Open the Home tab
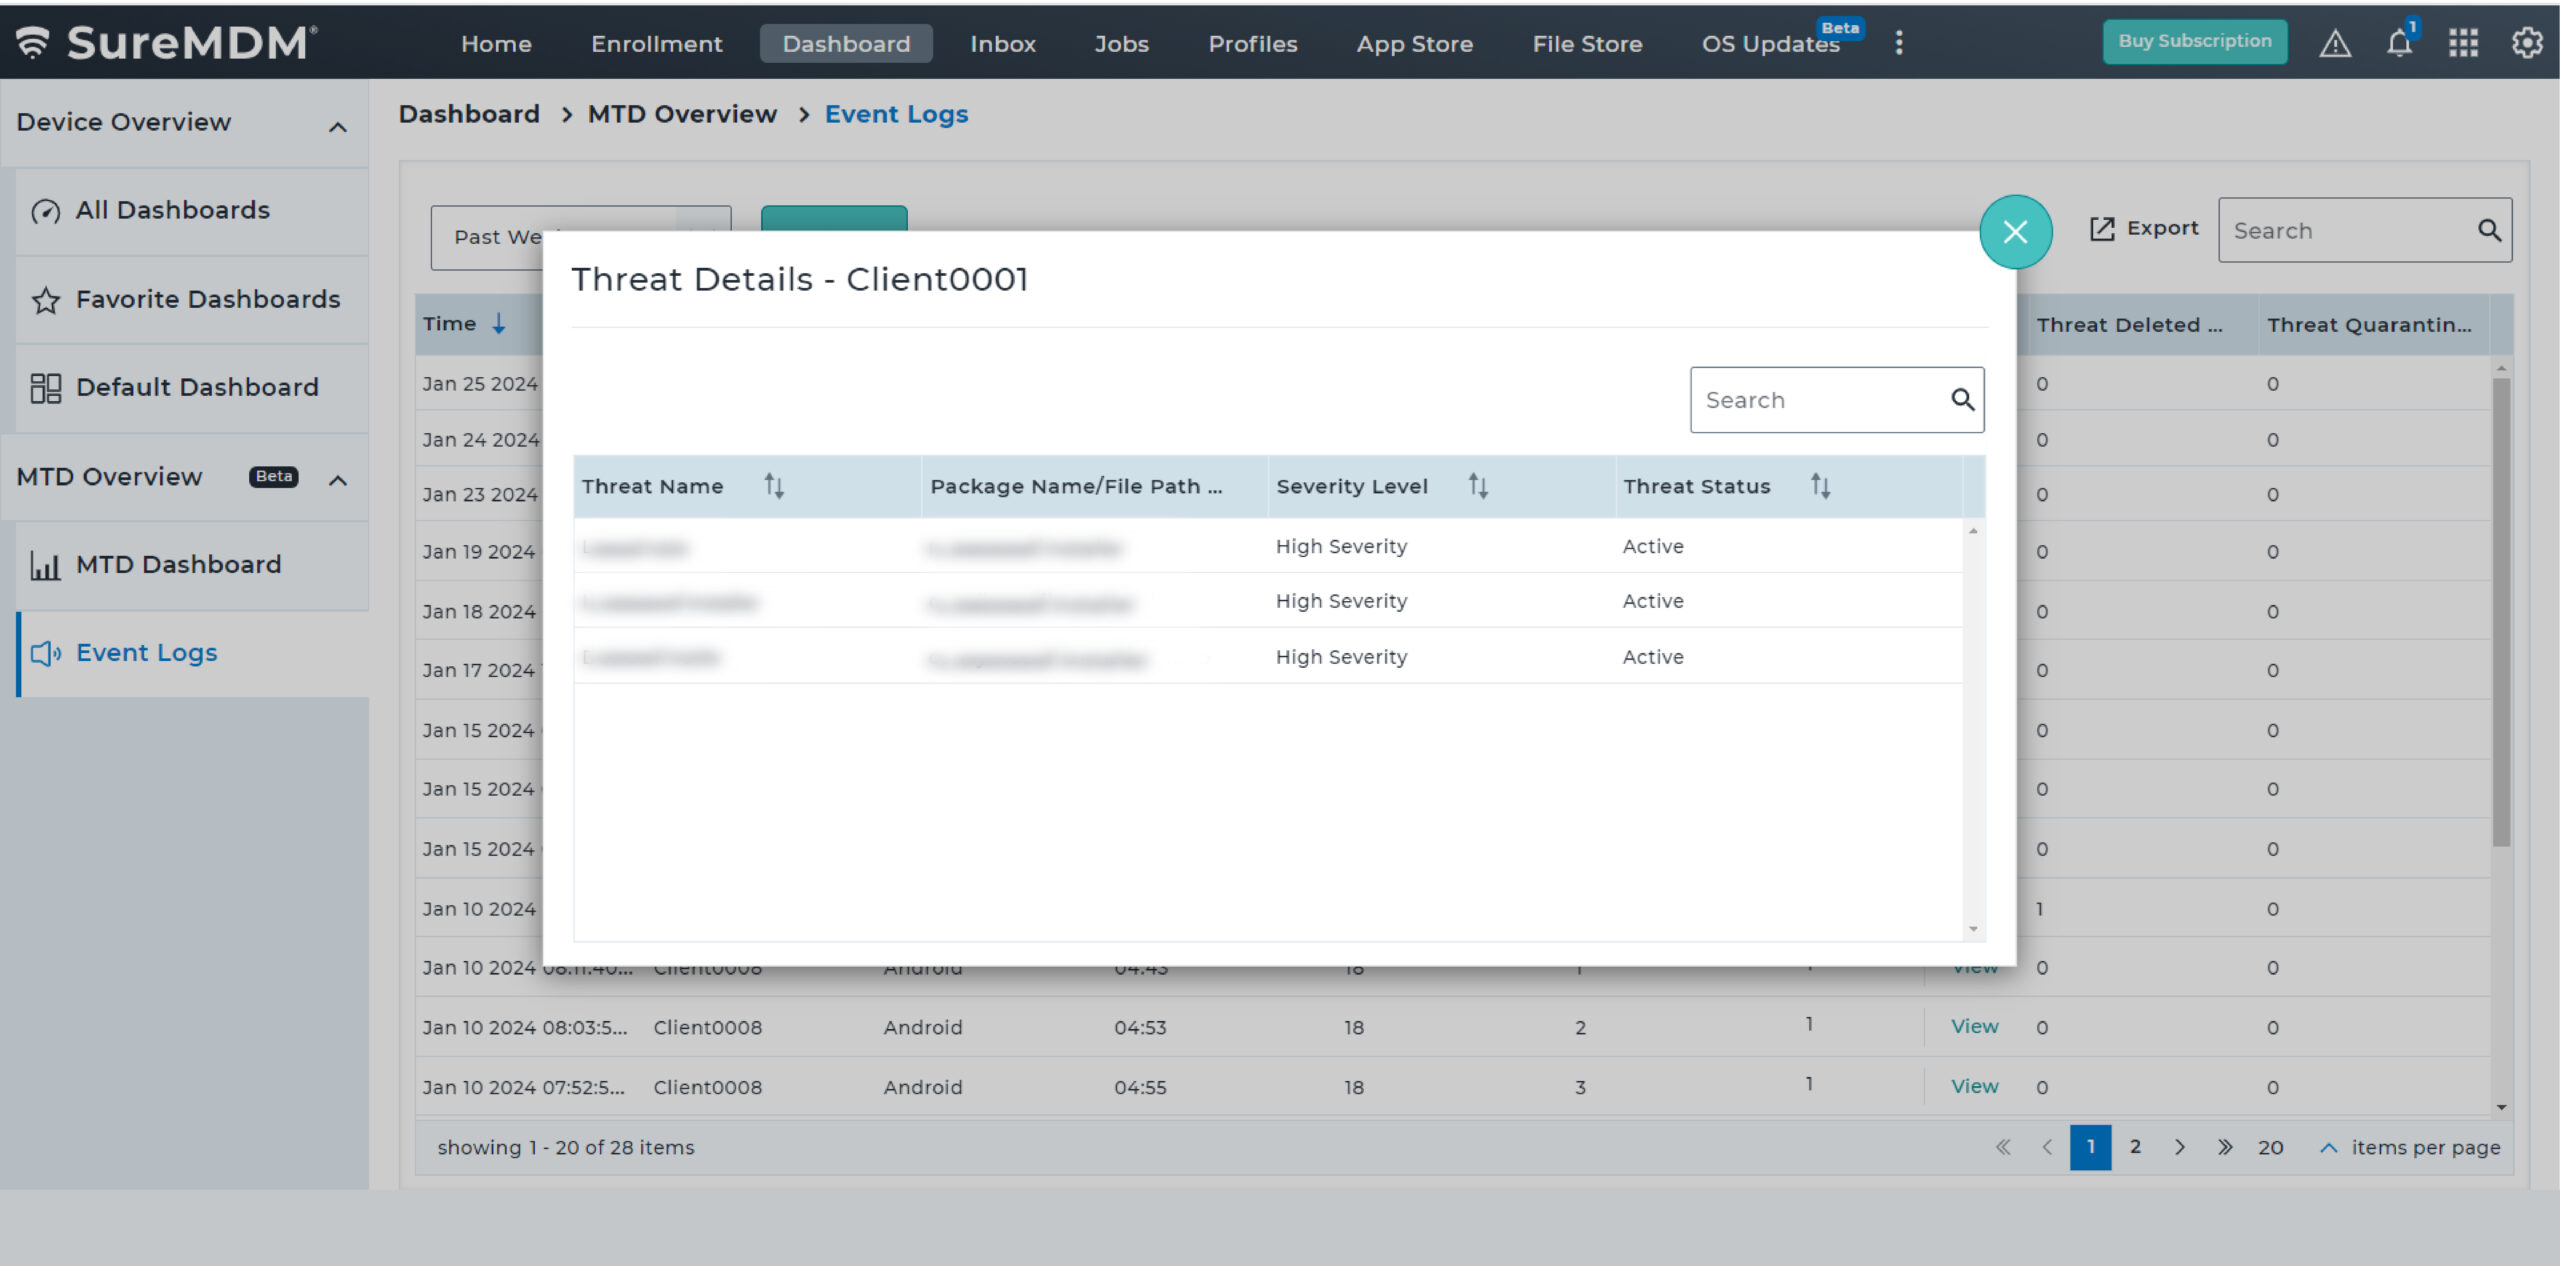The image size is (2560, 1266). tap(496, 44)
